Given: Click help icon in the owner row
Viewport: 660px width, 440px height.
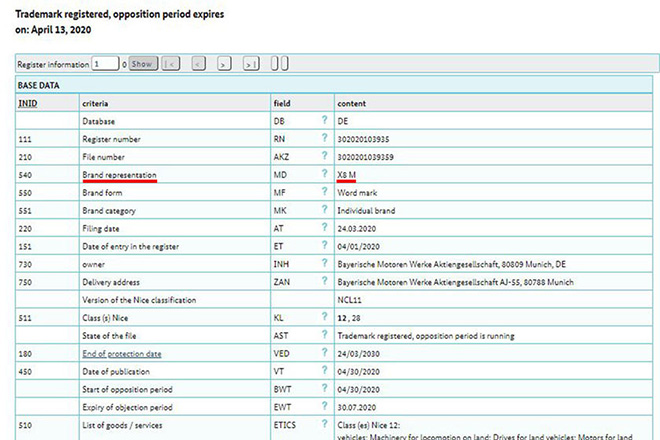Looking at the screenshot, I should click(x=324, y=264).
